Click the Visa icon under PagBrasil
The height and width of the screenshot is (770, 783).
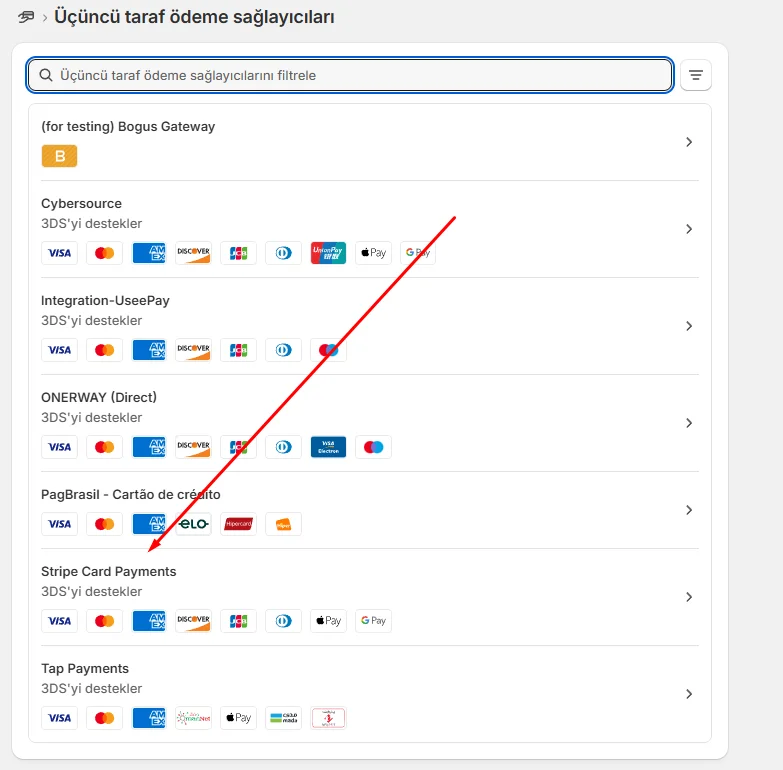pos(59,524)
